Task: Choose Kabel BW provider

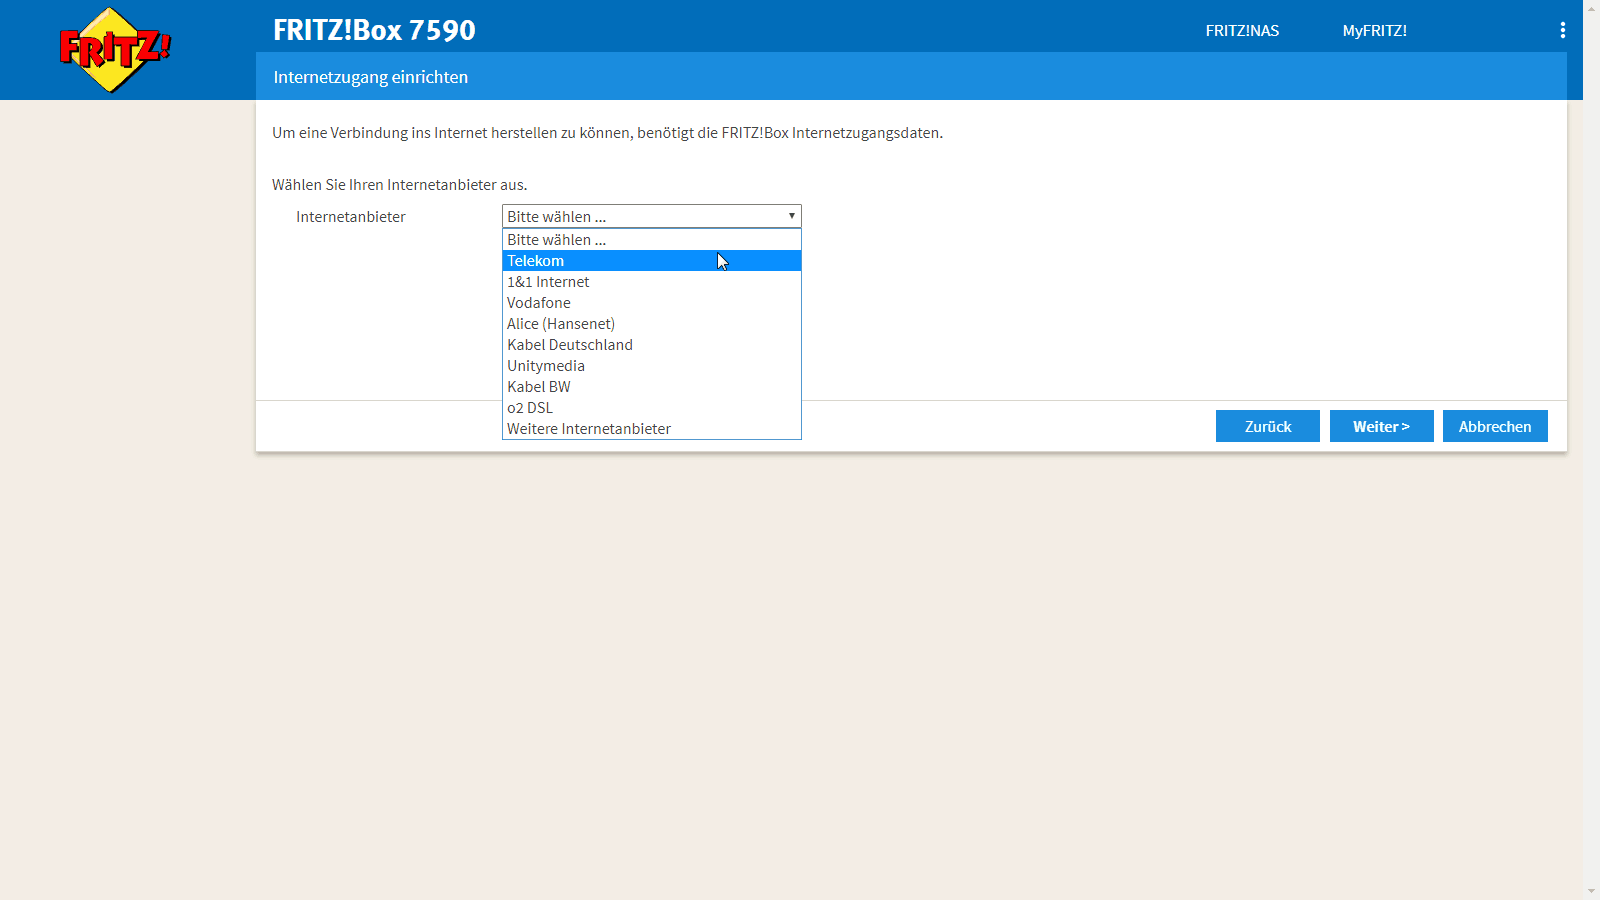Action: (x=652, y=387)
